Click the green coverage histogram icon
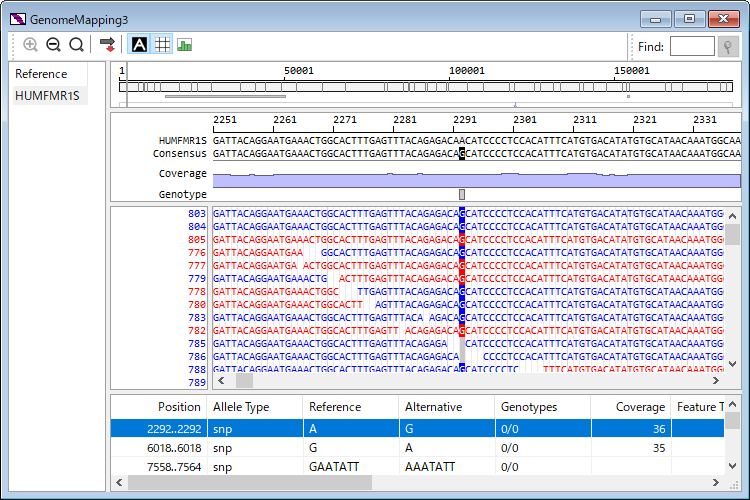The width and height of the screenshot is (750, 500). (185, 45)
